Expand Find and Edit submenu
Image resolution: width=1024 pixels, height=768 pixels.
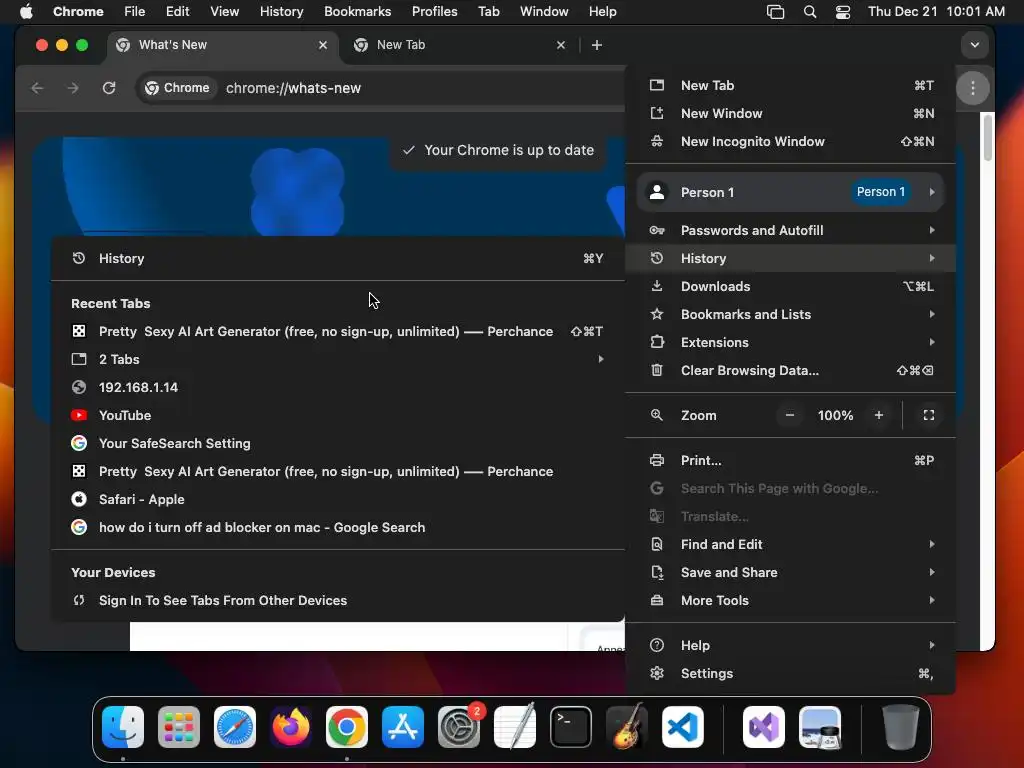point(791,545)
